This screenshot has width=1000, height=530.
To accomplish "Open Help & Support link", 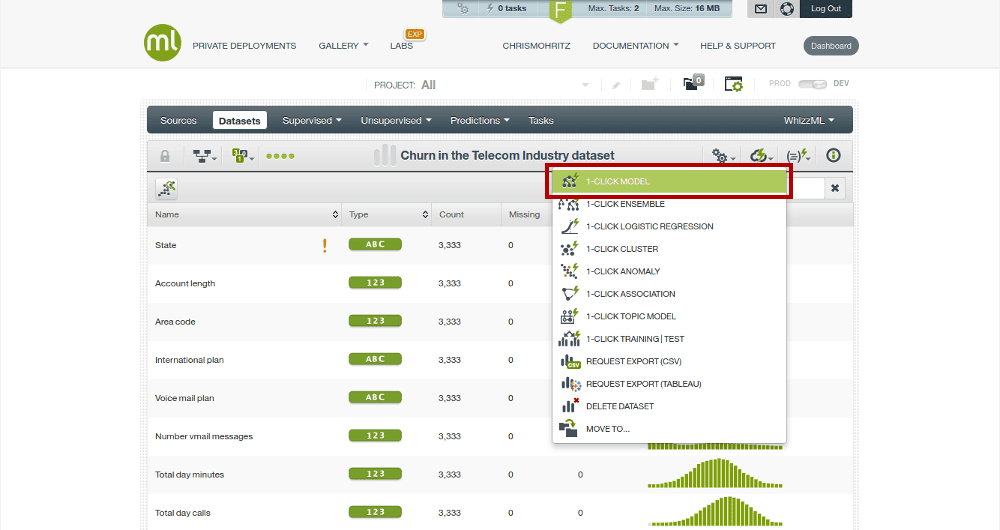I will pos(738,46).
